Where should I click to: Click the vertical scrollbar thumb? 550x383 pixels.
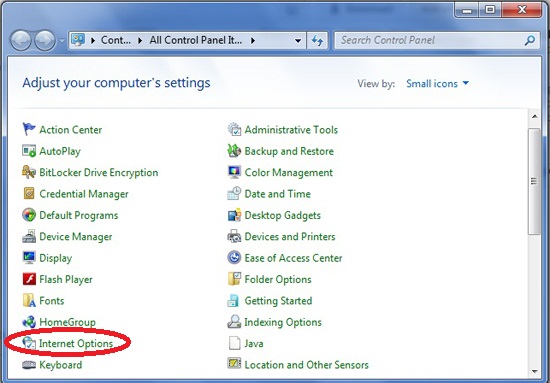[x=534, y=181]
